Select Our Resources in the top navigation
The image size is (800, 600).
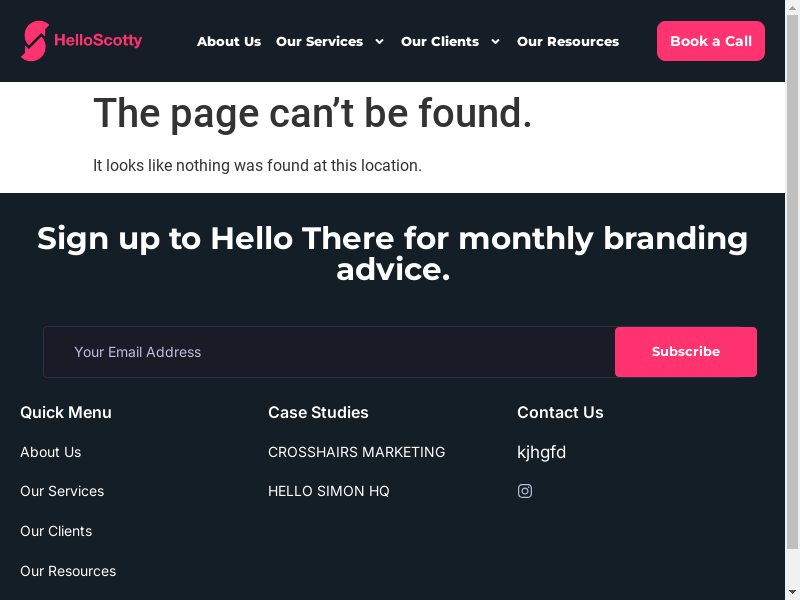pos(568,42)
